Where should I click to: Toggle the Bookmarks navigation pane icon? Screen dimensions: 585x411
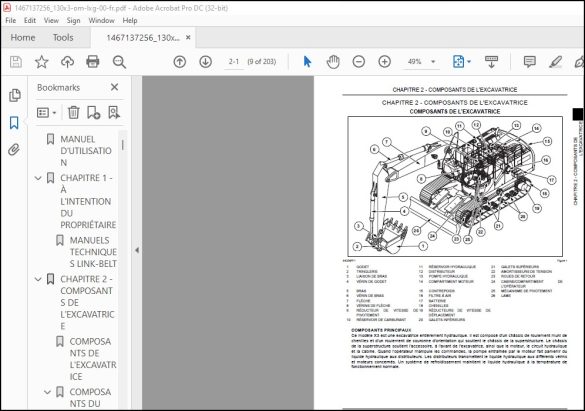pyautogui.click(x=14, y=122)
